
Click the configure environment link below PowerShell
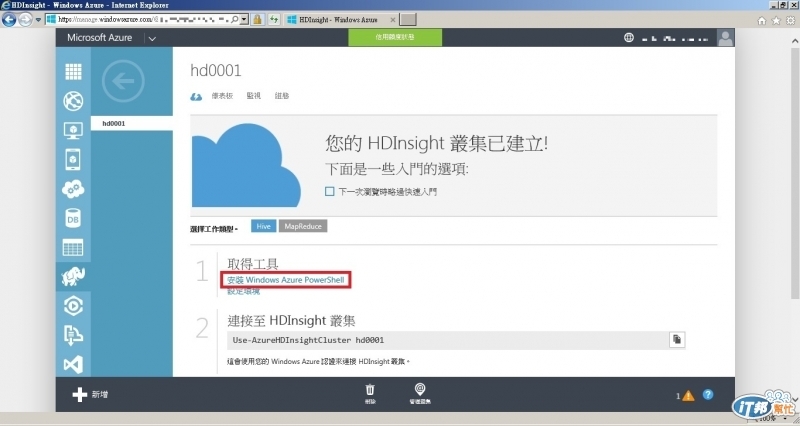pos(243,291)
